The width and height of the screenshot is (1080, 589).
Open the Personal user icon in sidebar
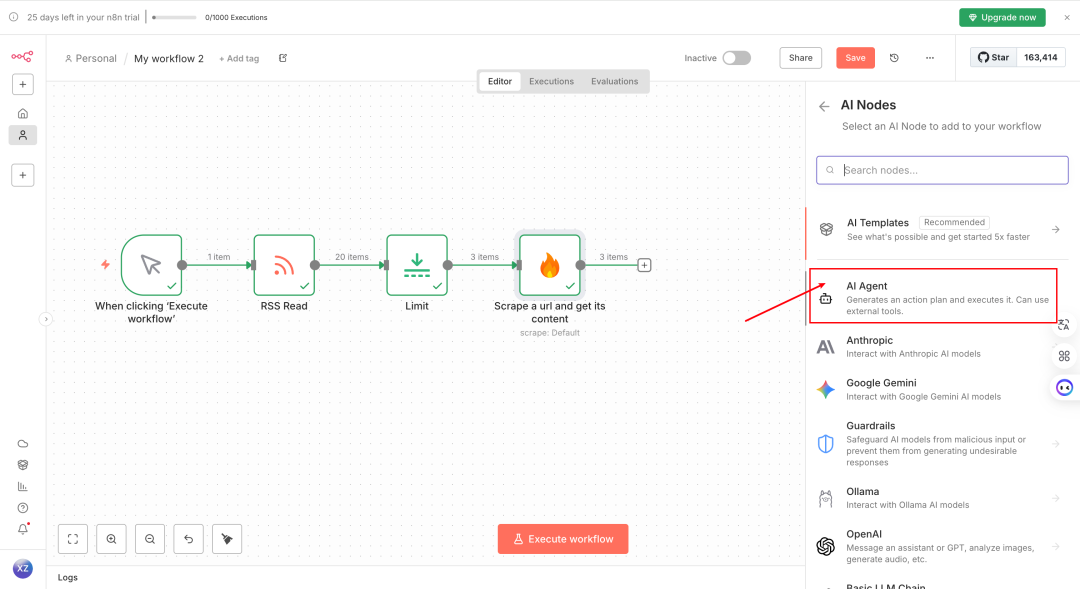point(23,135)
